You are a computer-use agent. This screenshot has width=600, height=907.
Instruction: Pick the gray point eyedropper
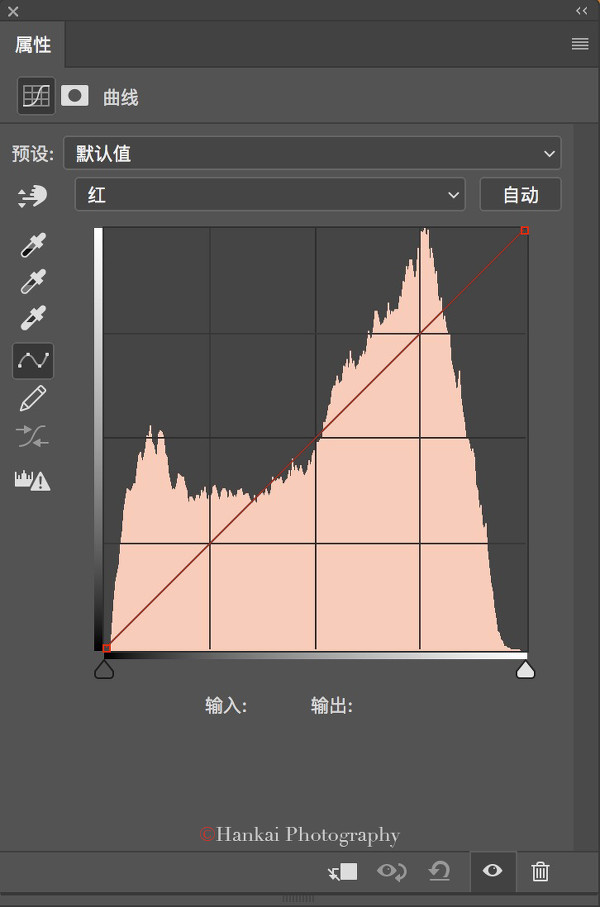(x=33, y=281)
